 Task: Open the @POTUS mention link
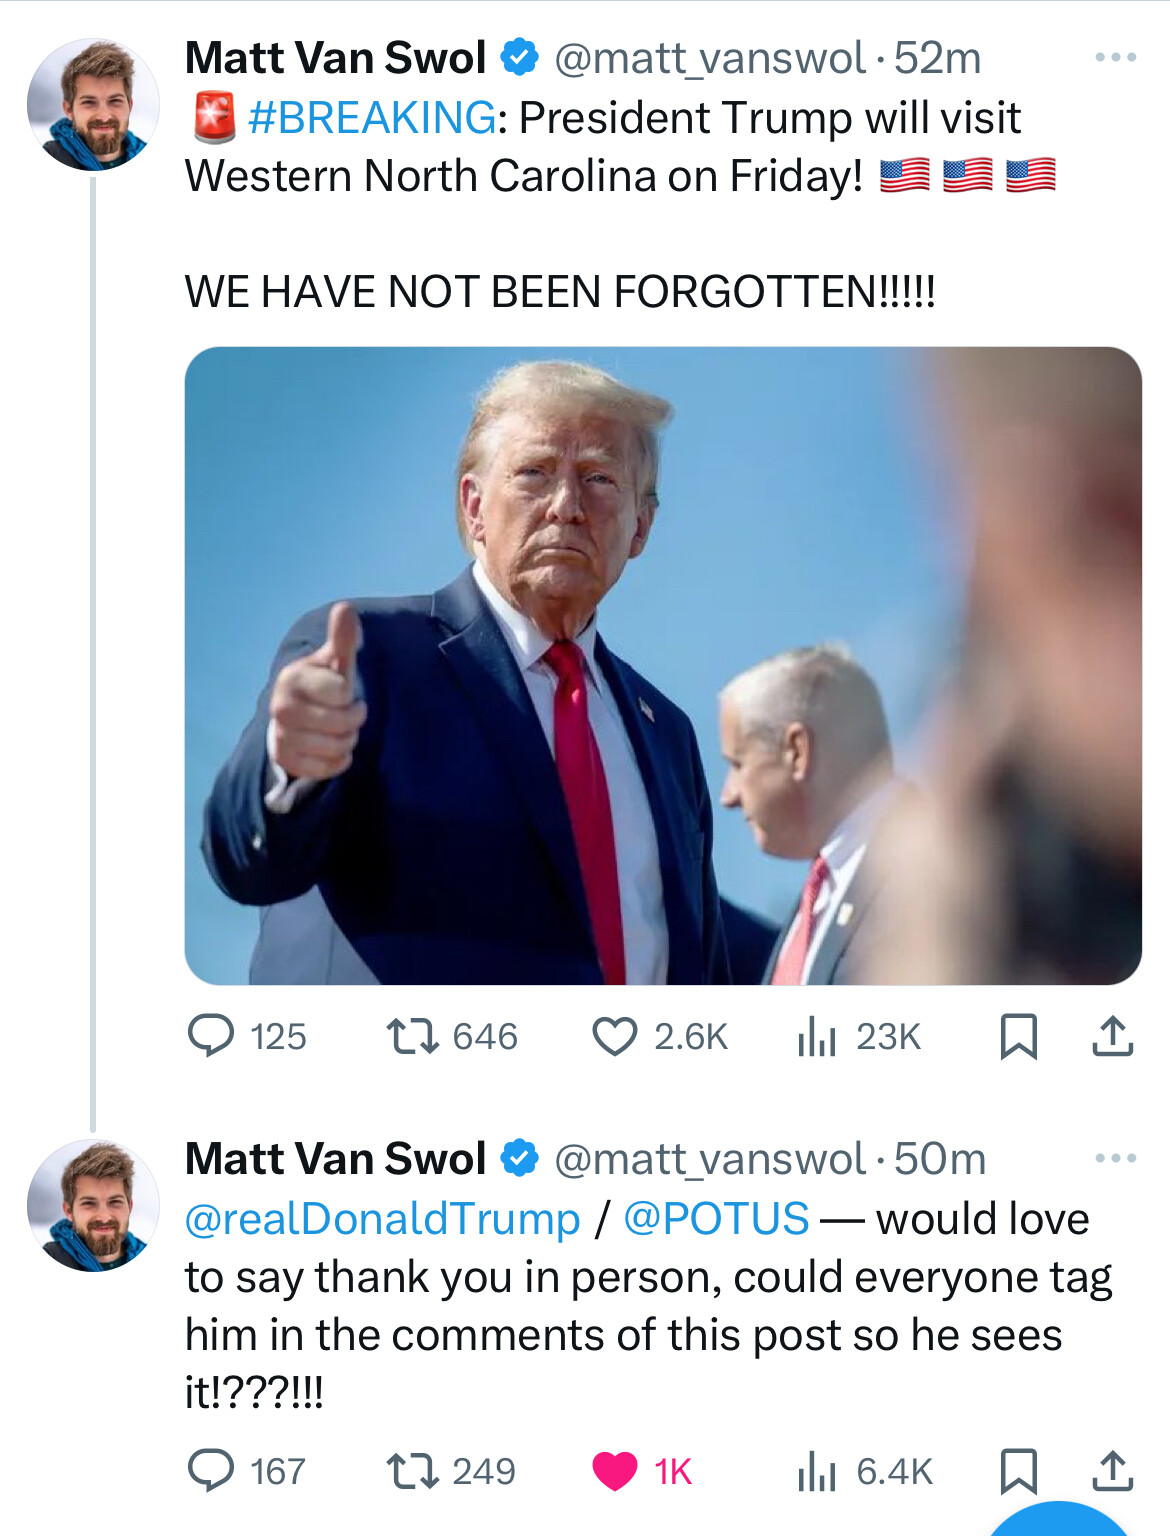(x=716, y=1219)
